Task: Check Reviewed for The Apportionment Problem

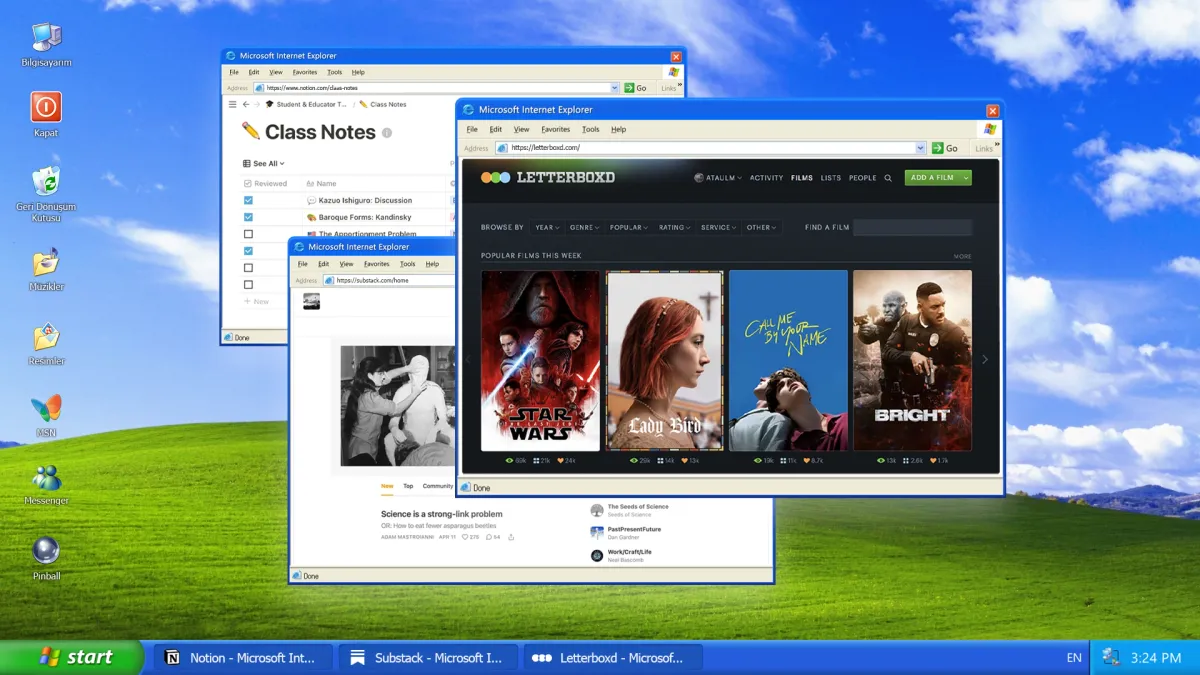Action: 248,234
